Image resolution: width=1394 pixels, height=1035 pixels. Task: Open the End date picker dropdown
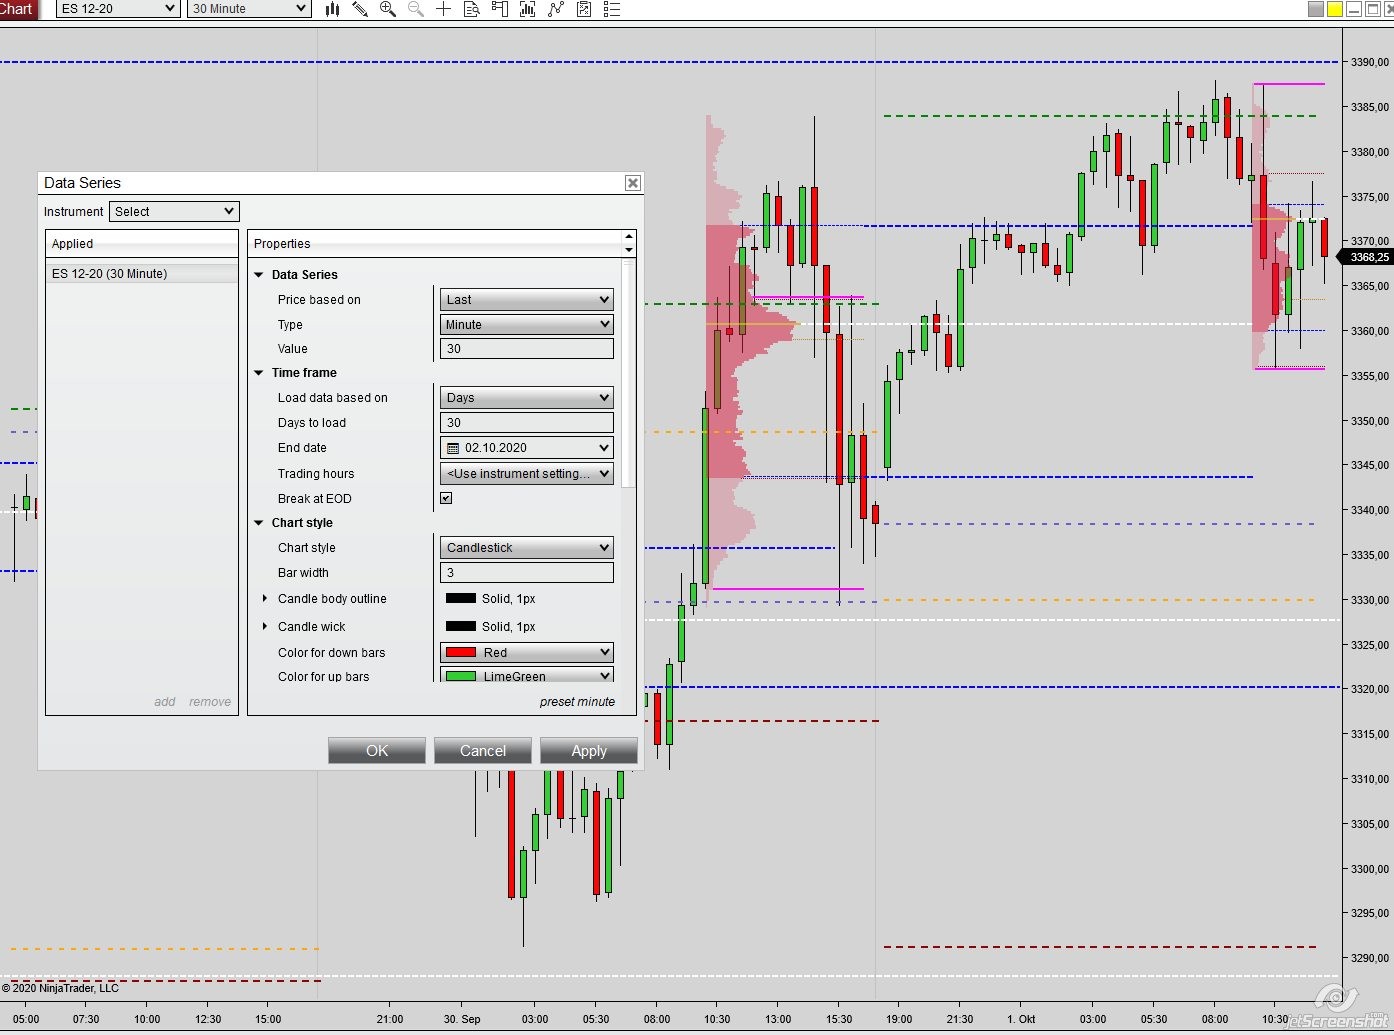click(x=526, y=448)
